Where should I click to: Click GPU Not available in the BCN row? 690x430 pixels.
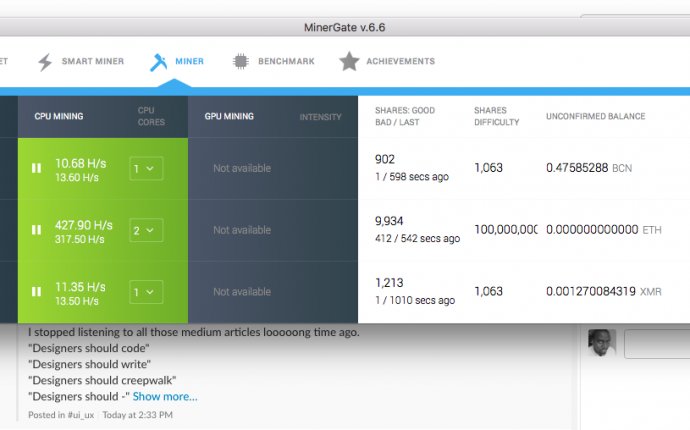(x=242, y=168)
